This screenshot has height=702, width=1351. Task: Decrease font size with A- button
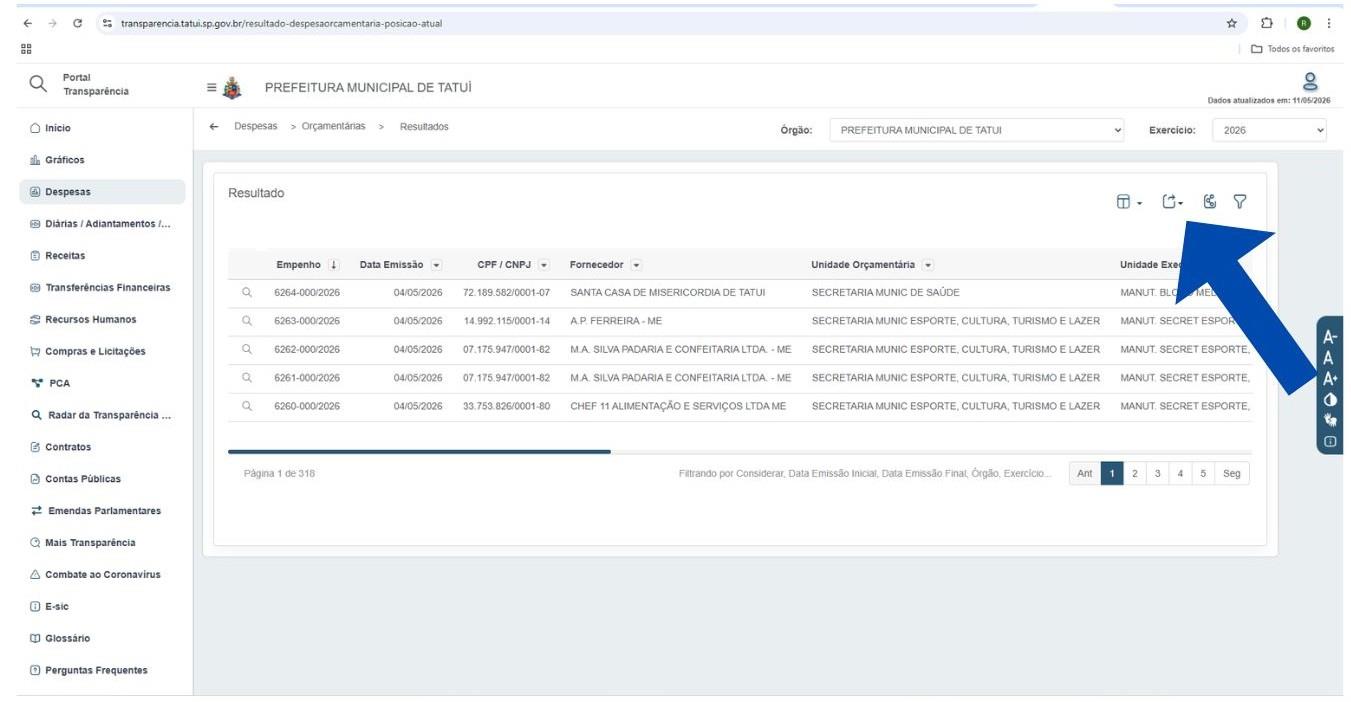[x=1330, y=337]
